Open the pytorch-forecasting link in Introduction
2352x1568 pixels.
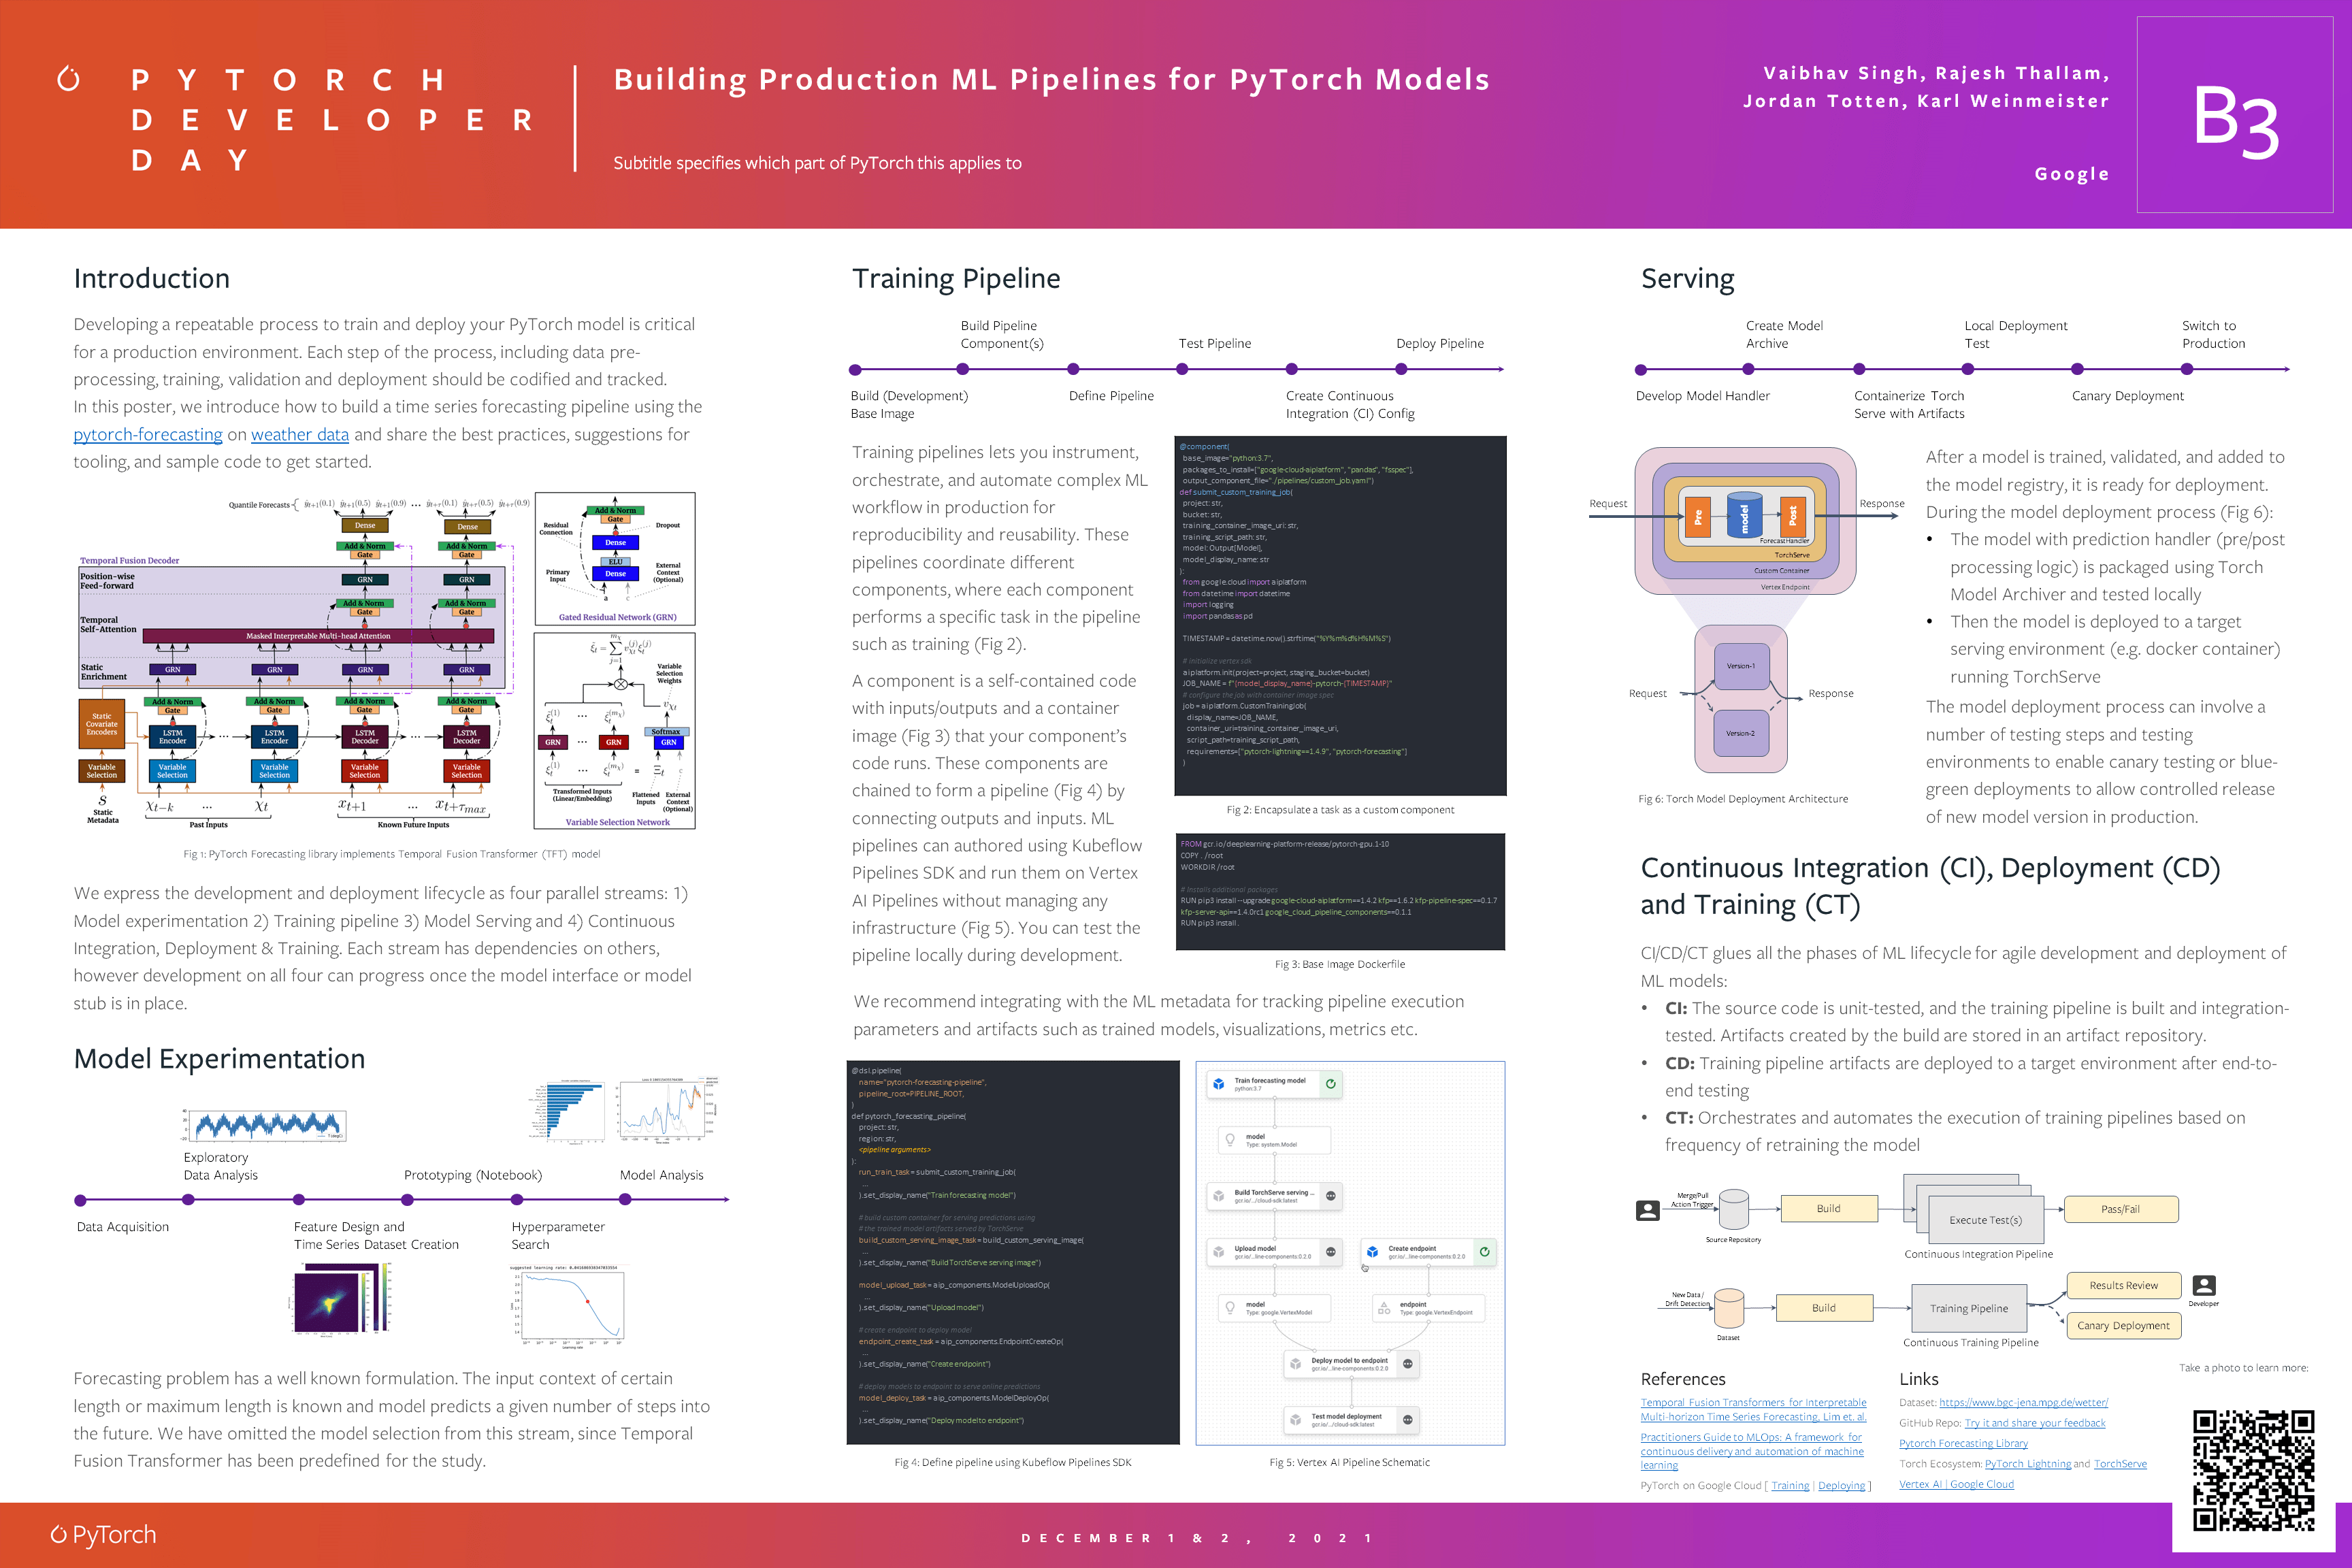click(148, 435)
